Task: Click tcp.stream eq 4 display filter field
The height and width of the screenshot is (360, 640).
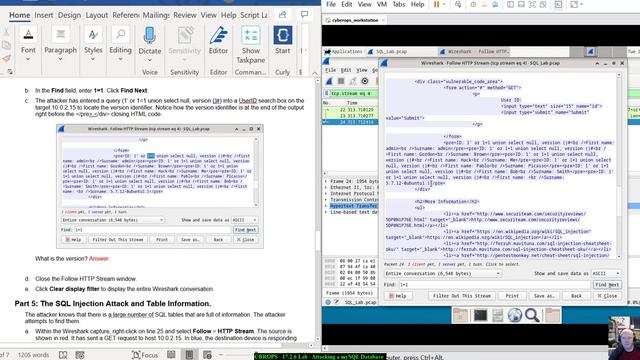Action: 353,93
